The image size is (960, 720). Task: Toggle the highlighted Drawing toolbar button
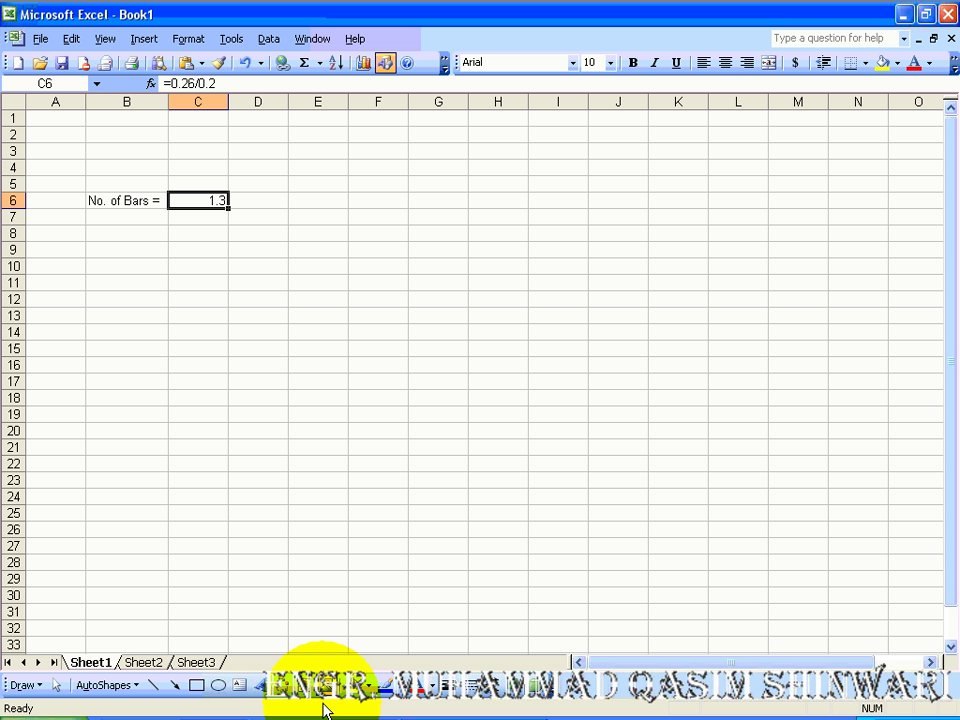pyautogui.click(x=385, y=62)
